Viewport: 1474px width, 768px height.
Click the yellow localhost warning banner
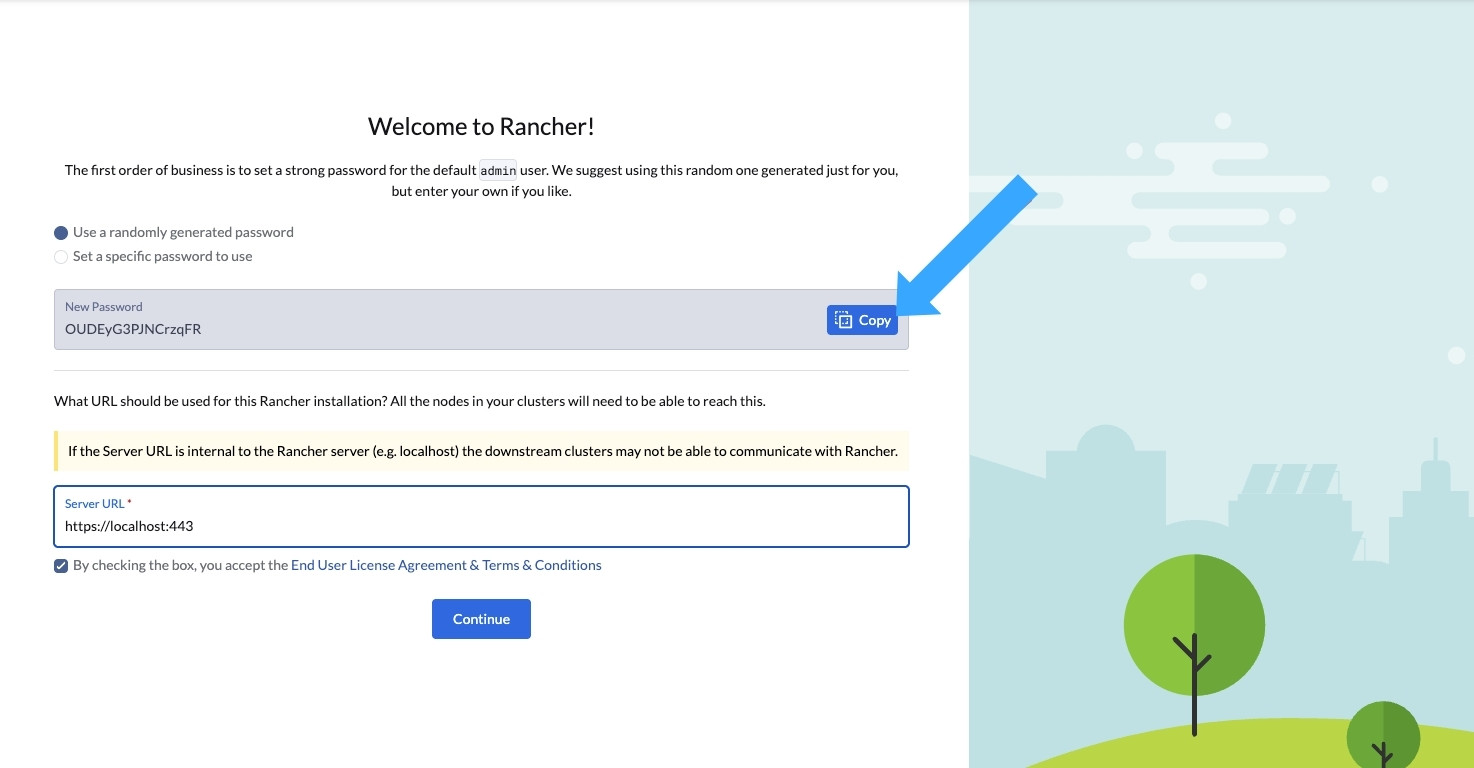[x=481, y=451]
